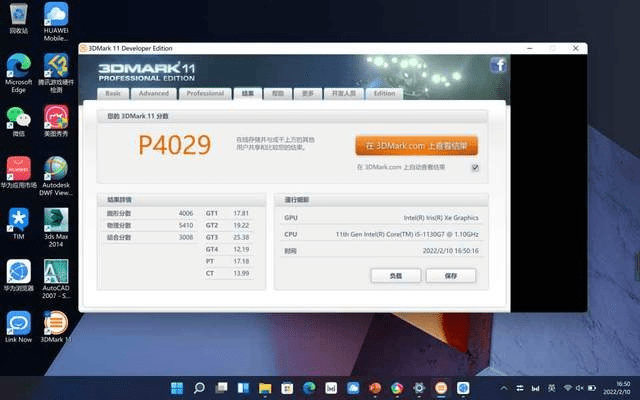640x400 pixels.
Task: Switch to the Basic tab
Action: click(x=113, y=93)
